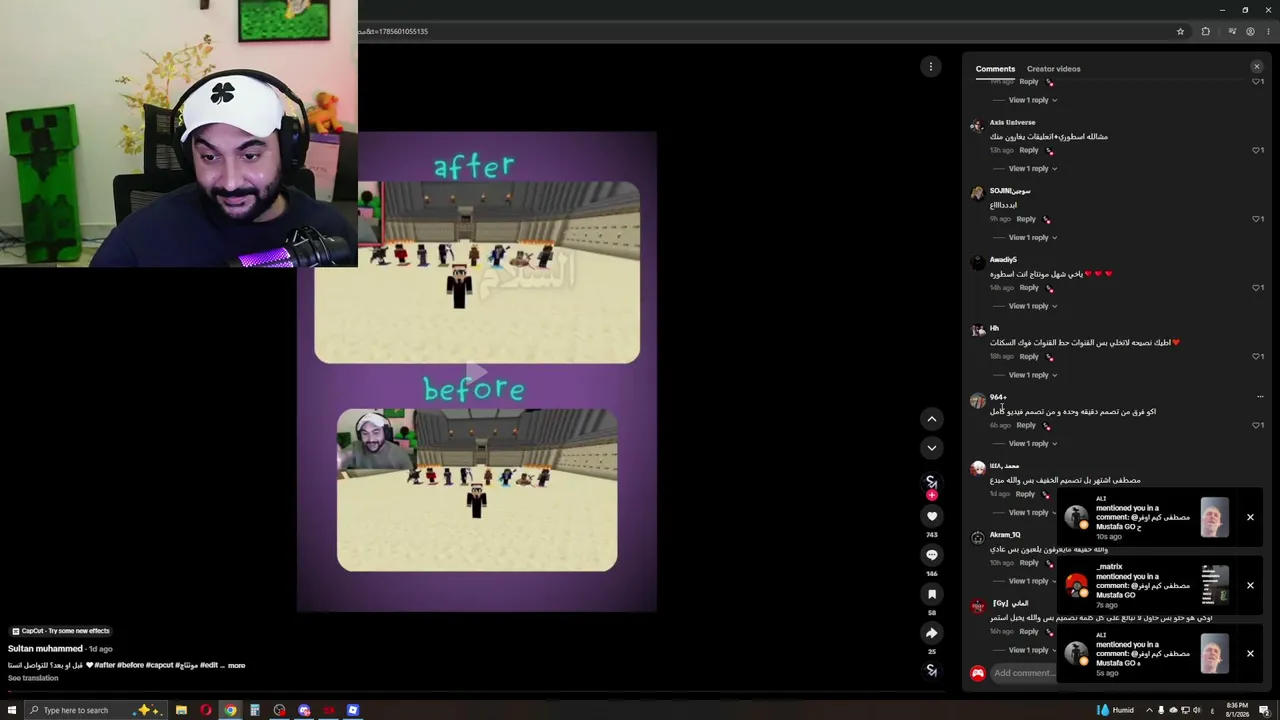Image resolution: width=1280 pixels, height=720 pixels.
Task: Reply to Hh's comment
Action: click(x=1029, y=356)
